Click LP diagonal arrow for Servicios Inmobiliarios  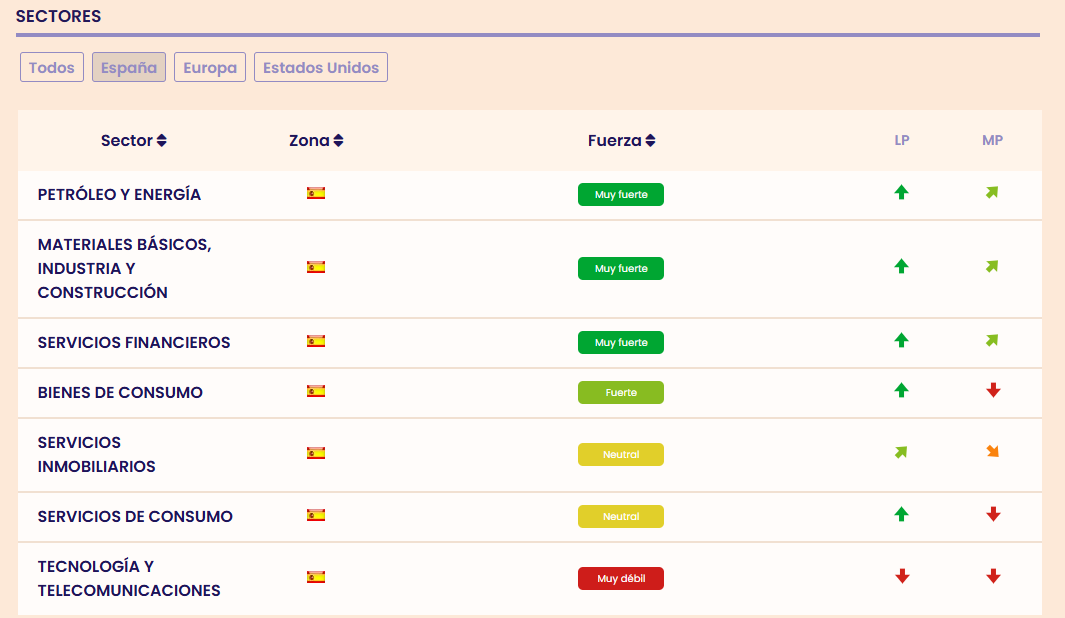click(901, 453)
